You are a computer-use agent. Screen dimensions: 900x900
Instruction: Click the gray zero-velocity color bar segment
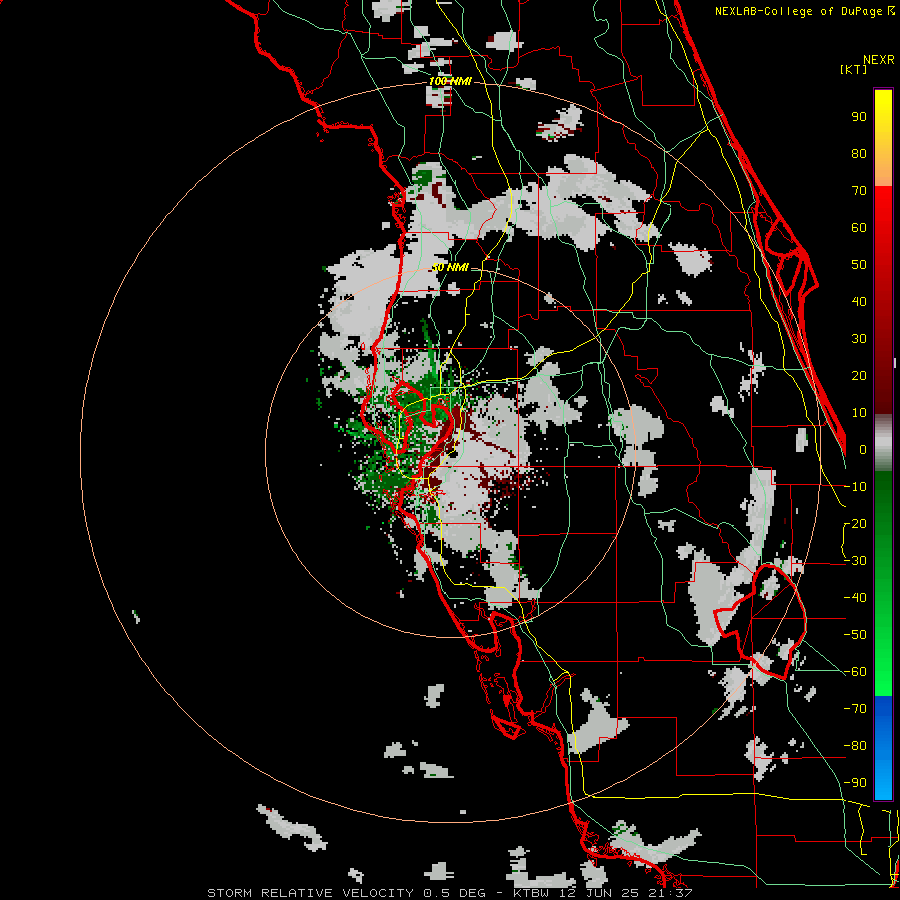click(x=883, y=443)
